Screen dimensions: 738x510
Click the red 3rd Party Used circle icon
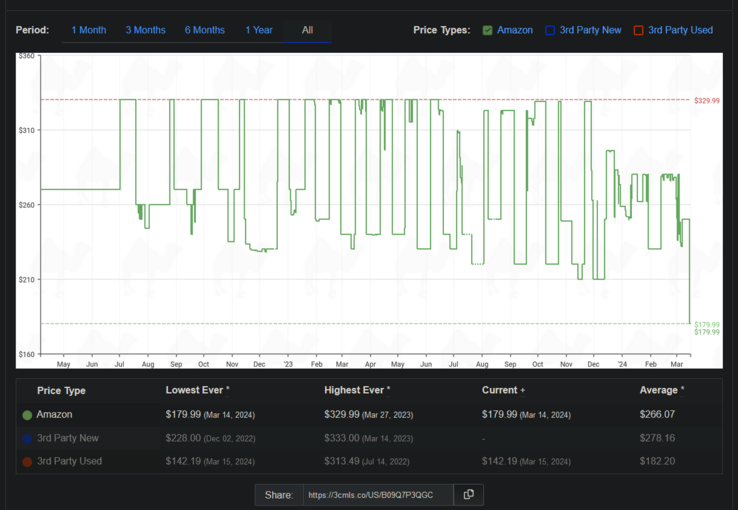[x=27, y=461]
